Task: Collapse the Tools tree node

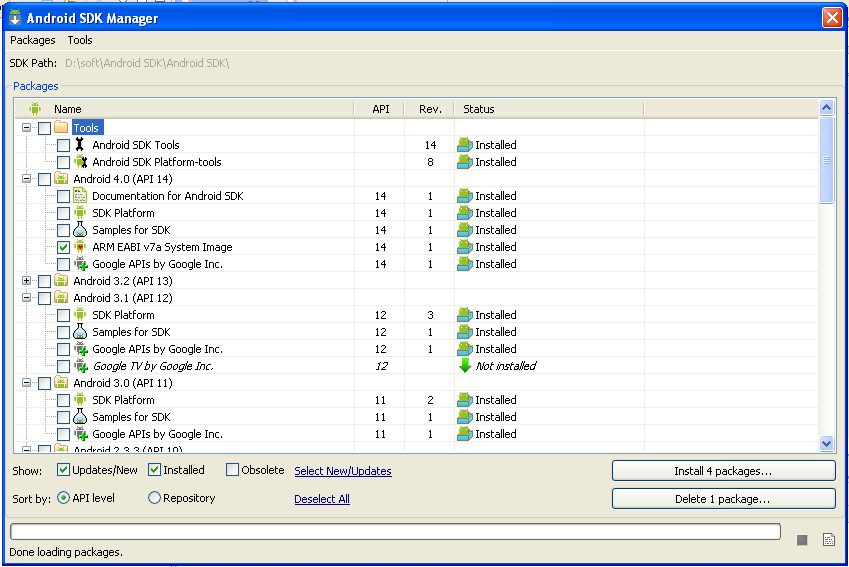Action: click(26, 128)
